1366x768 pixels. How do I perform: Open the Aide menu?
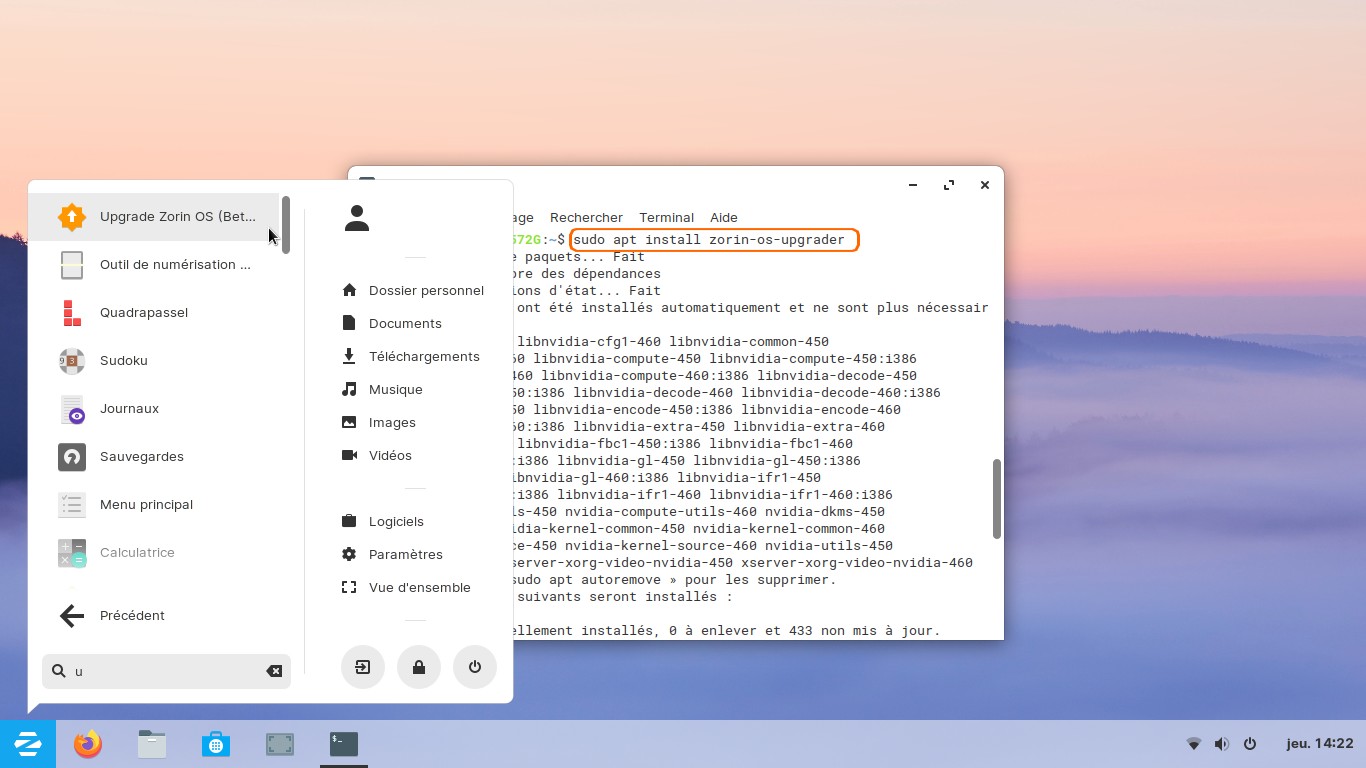(723, 217)
